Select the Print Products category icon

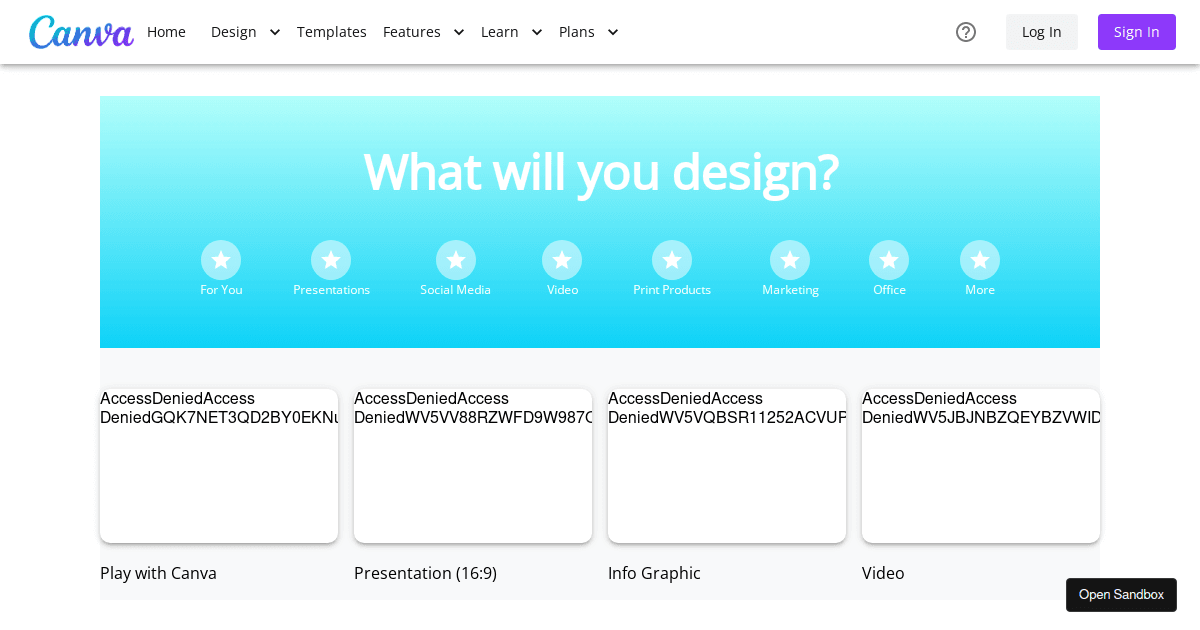point(671,260)
